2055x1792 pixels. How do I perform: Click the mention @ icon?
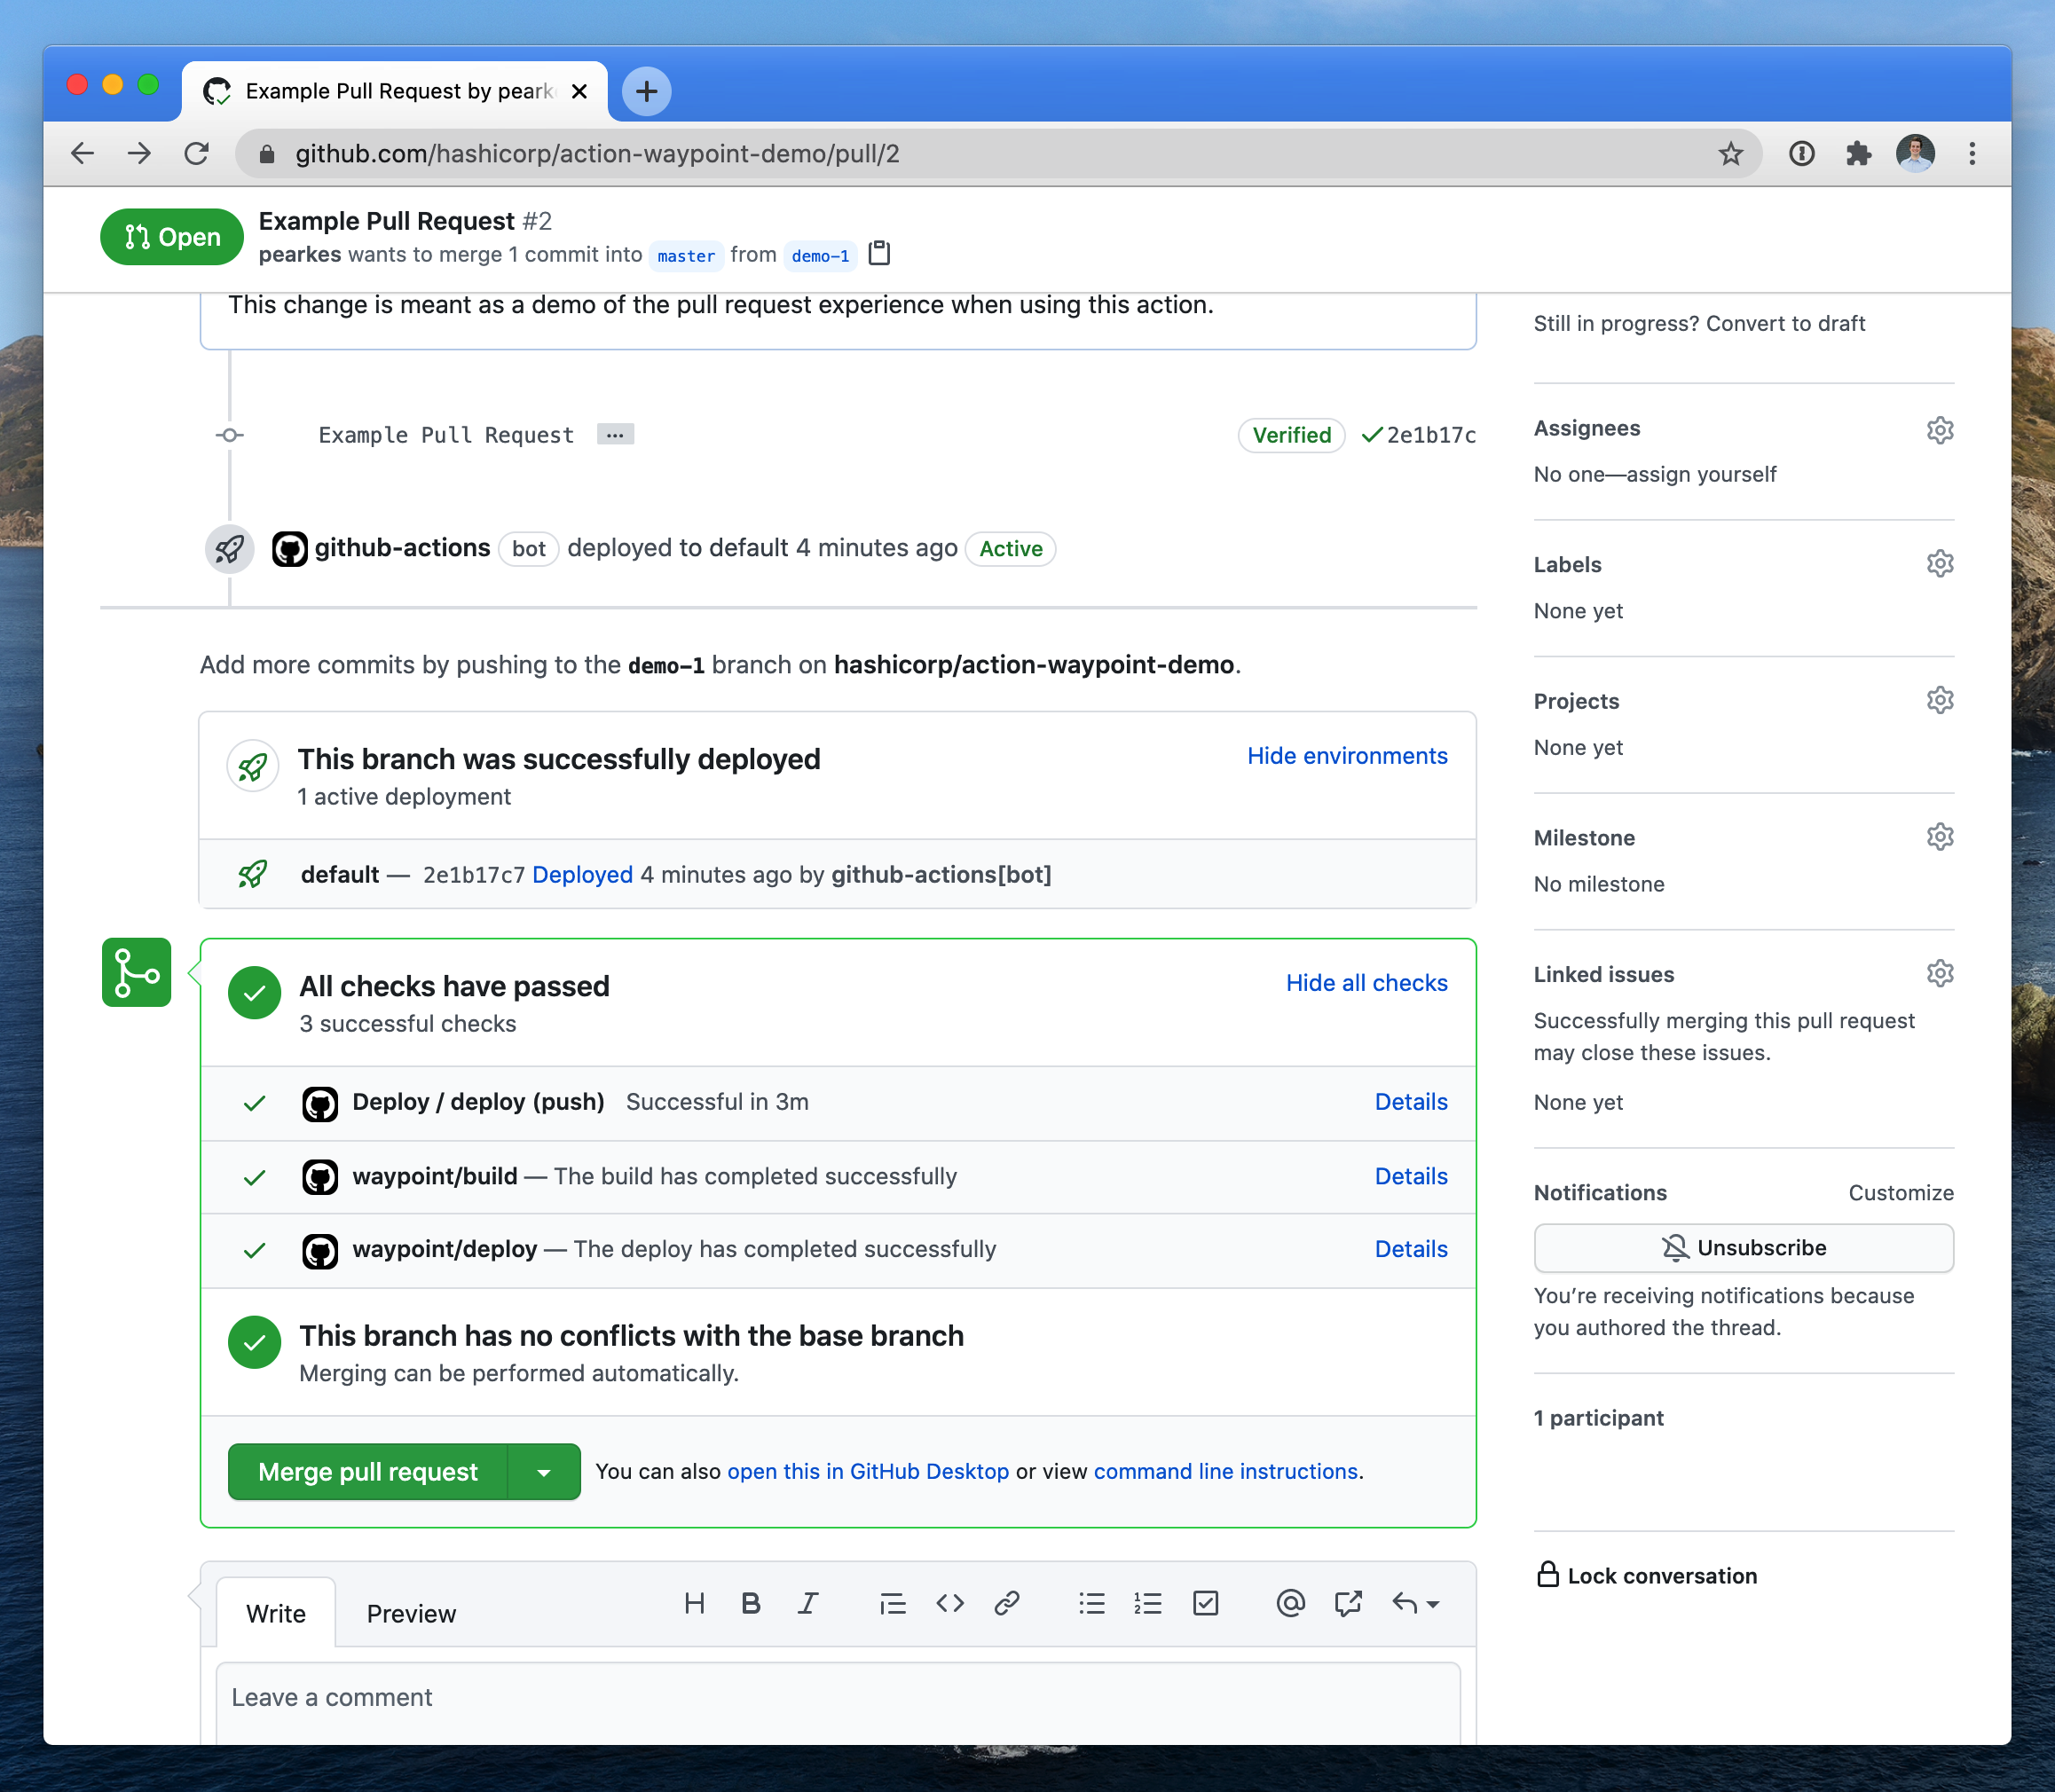(1290, 1604)
